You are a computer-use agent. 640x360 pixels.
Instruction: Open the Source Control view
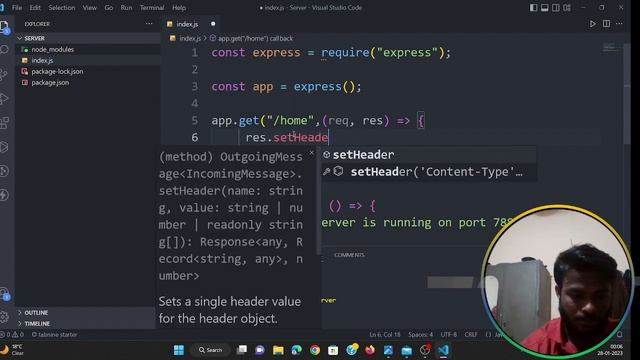4,74
